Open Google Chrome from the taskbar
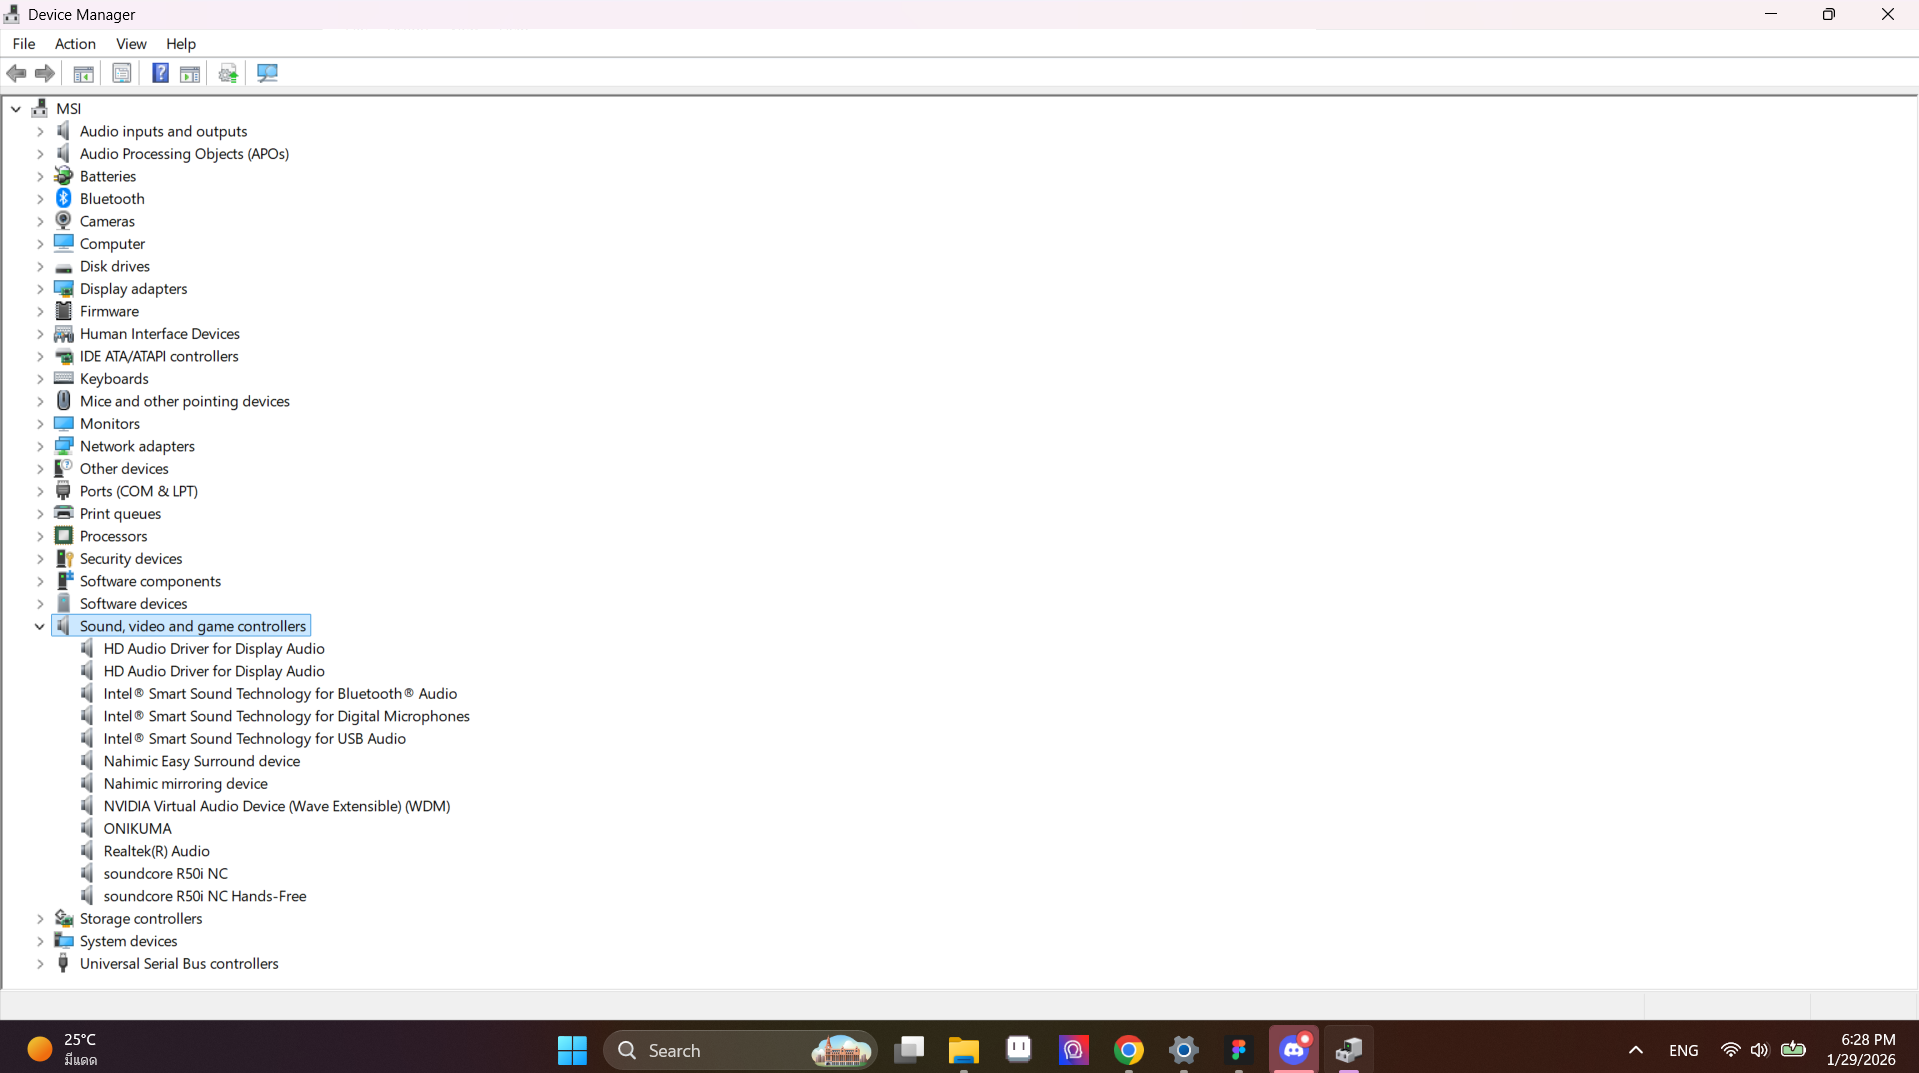Viewport: 1919px width, 1073px height. tap(1128, 1049)
